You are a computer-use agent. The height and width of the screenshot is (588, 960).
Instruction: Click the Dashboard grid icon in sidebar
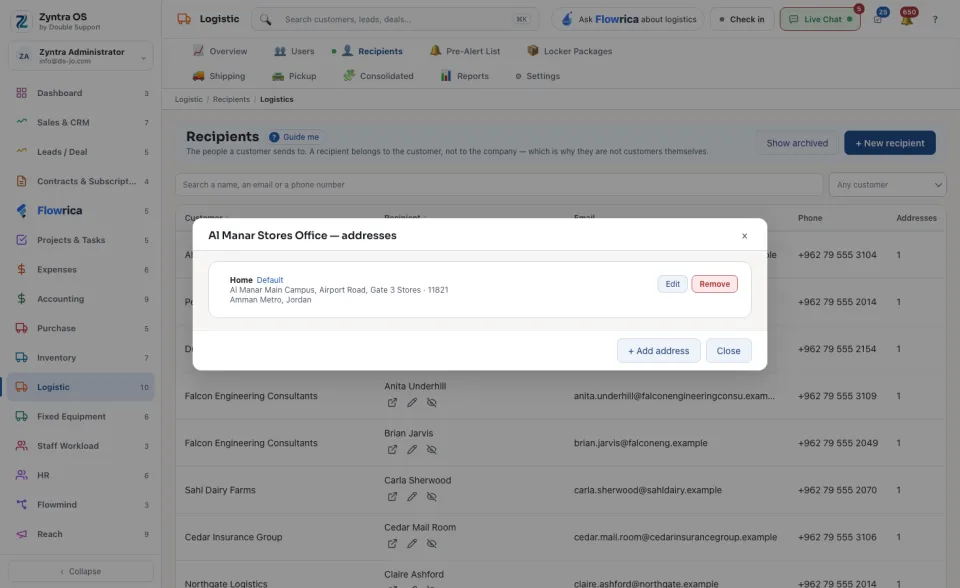[x=21, y=93]
